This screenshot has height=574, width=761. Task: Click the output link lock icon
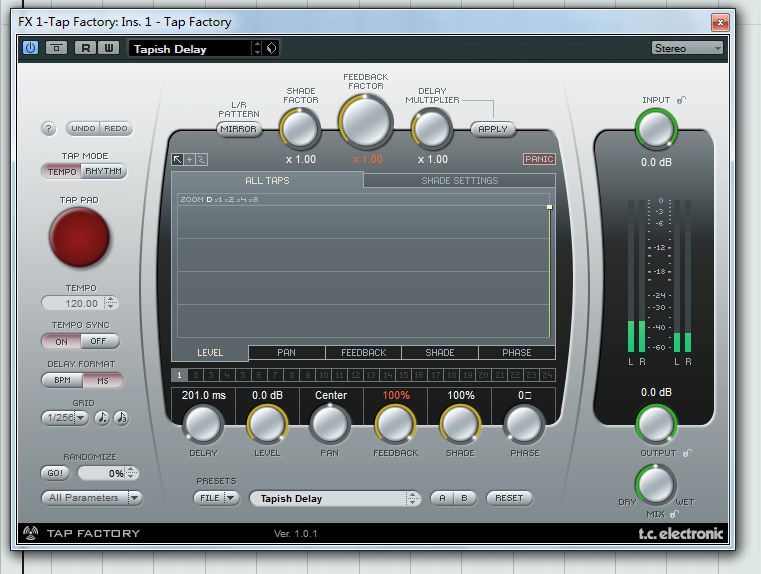tap(687, 453)
